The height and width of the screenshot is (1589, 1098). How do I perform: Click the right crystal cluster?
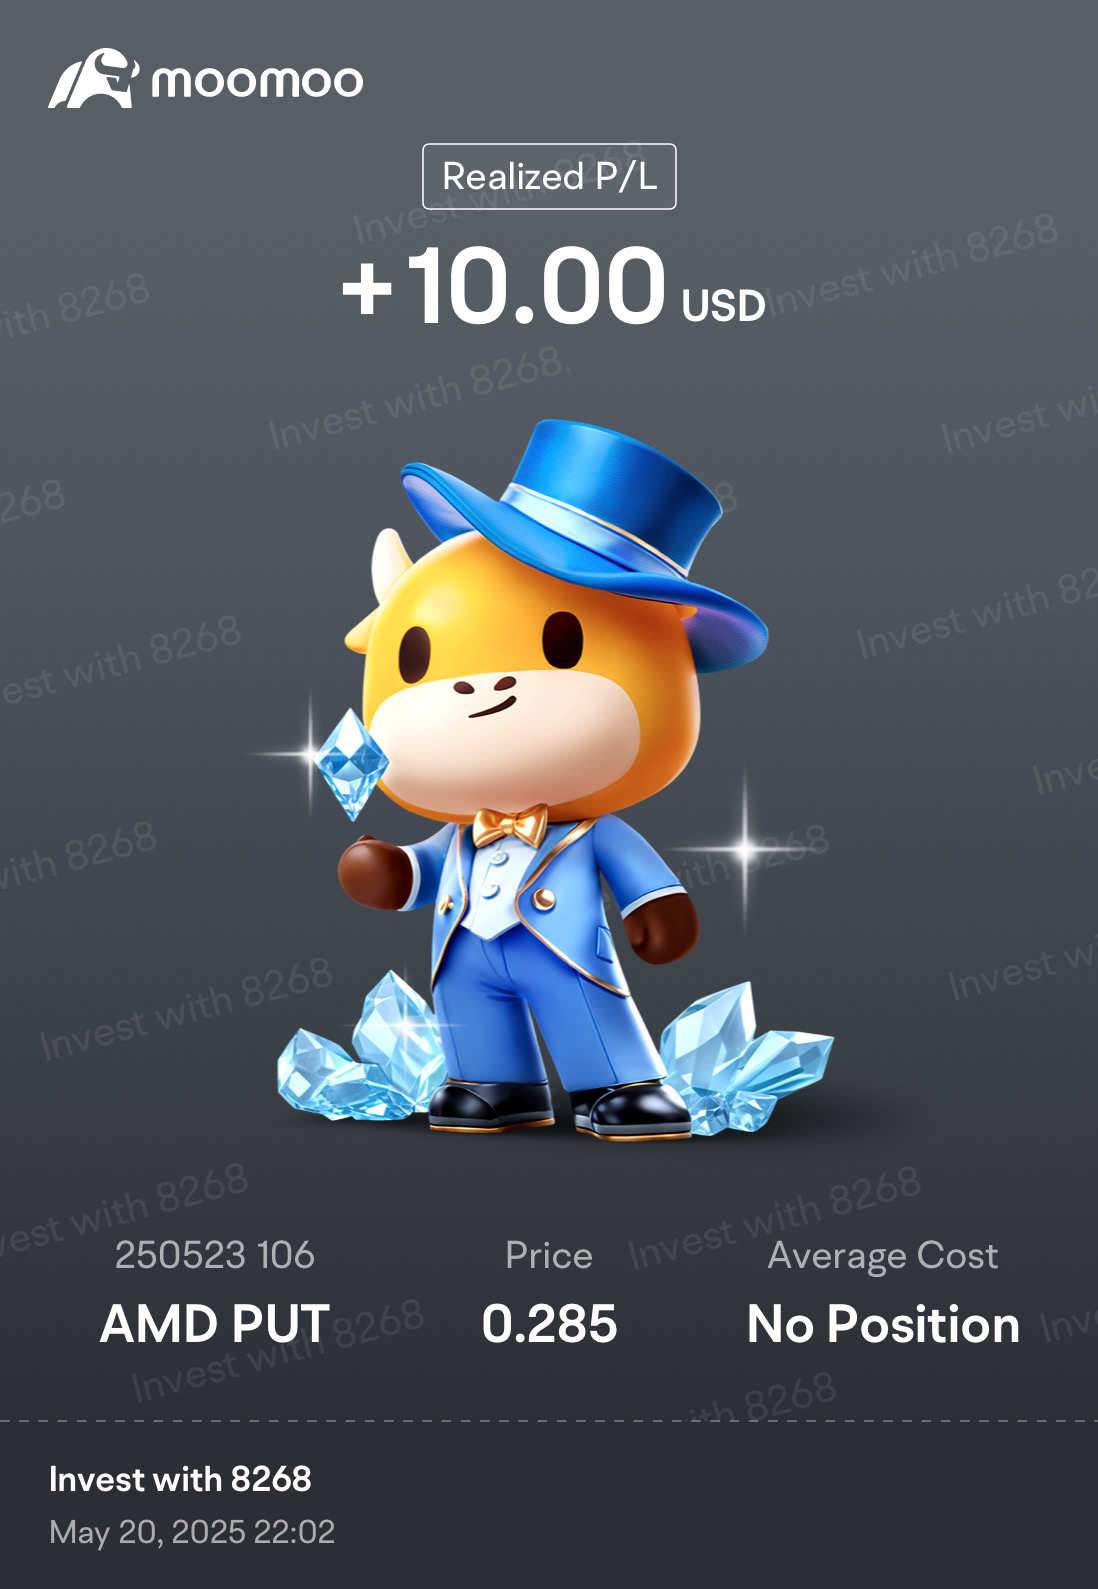coord(745,1060)
